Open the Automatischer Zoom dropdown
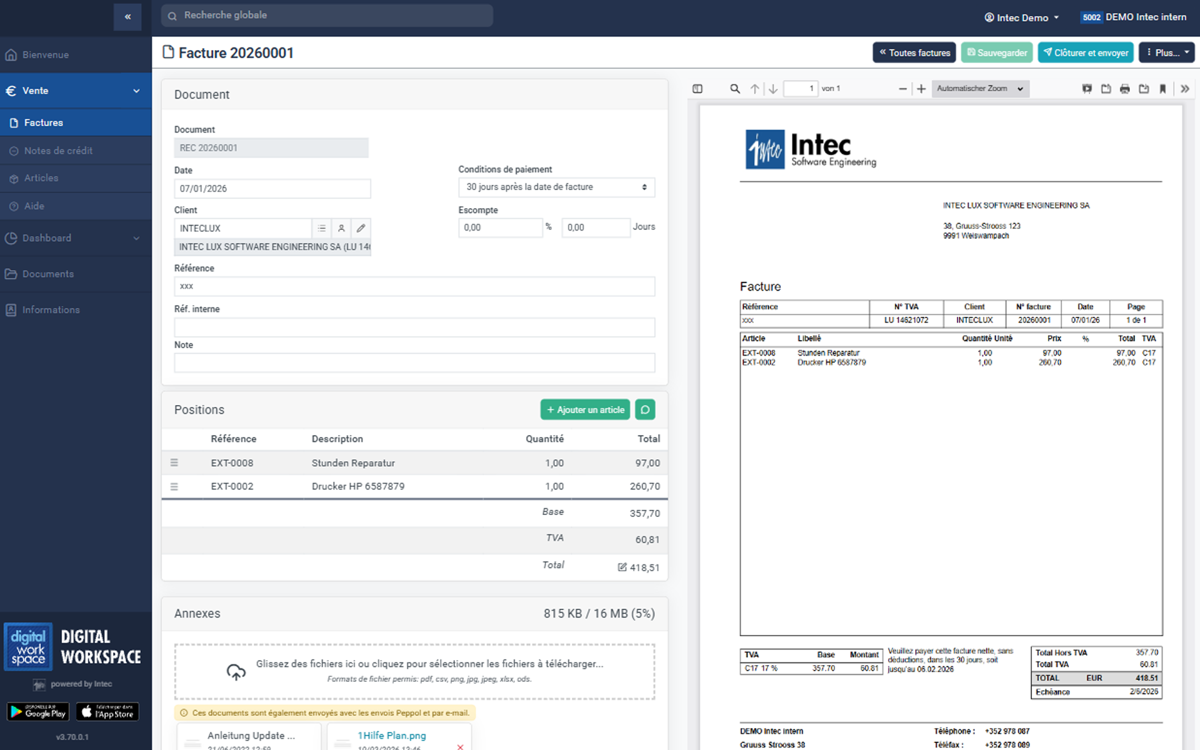 click(x=980, y=89)
